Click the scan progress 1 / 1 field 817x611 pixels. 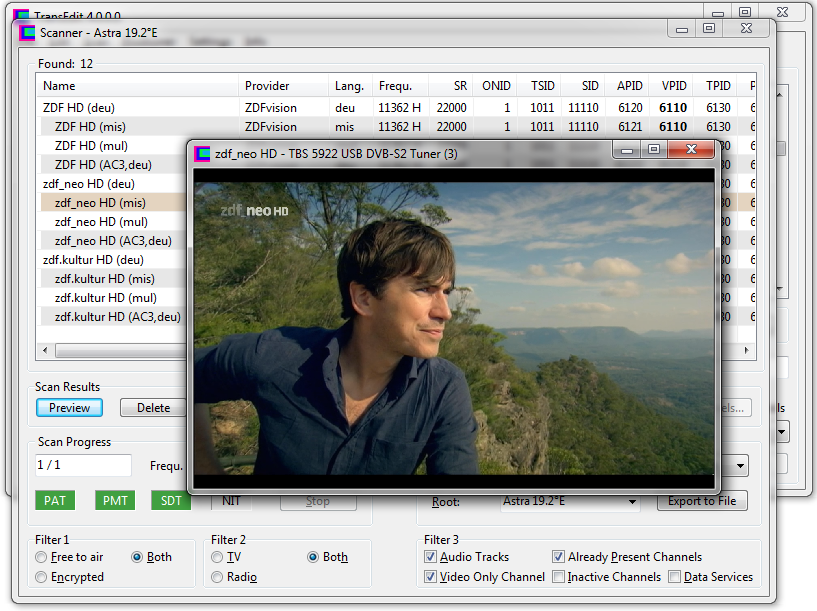click(83, 465)
